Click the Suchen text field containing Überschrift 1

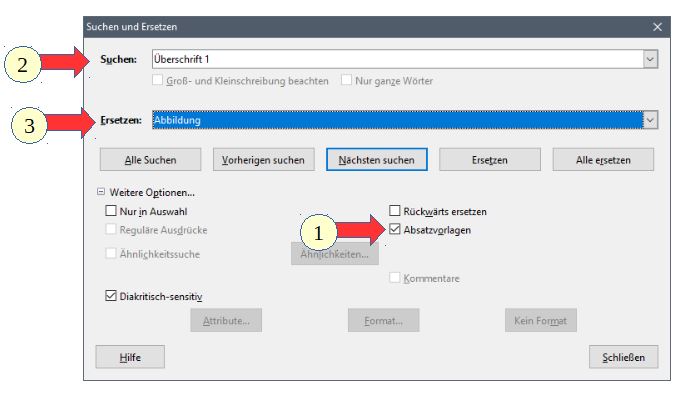pos(398,59)
